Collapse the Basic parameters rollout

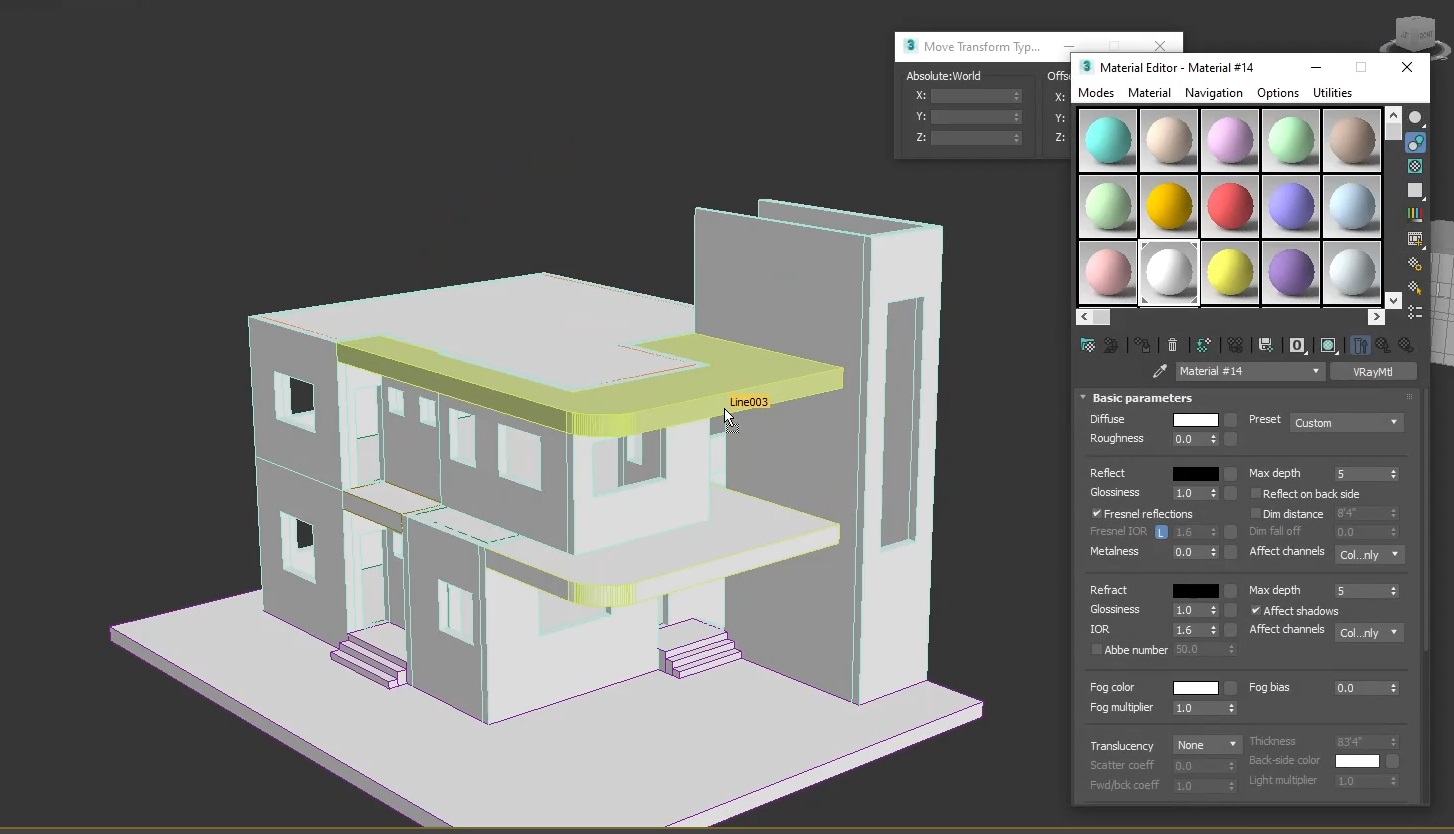point(1083,397)
